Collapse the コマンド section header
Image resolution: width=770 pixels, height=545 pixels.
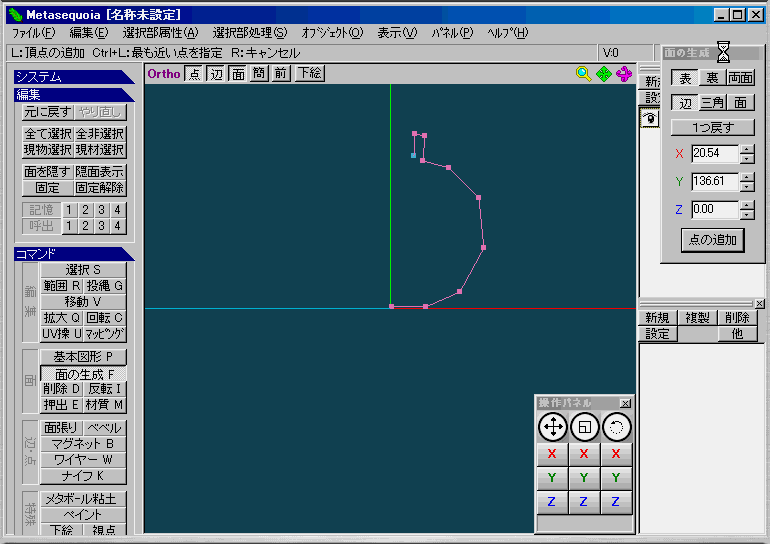74,254
